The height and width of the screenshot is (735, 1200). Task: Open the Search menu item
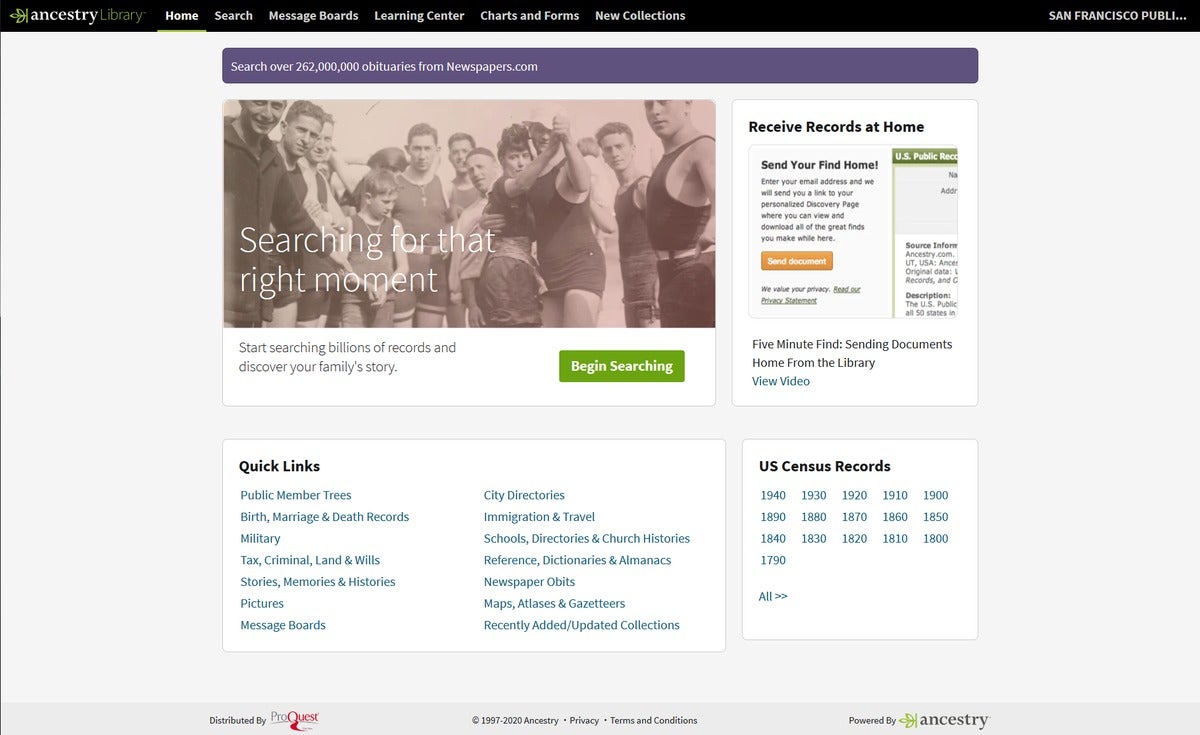(233, 15)
